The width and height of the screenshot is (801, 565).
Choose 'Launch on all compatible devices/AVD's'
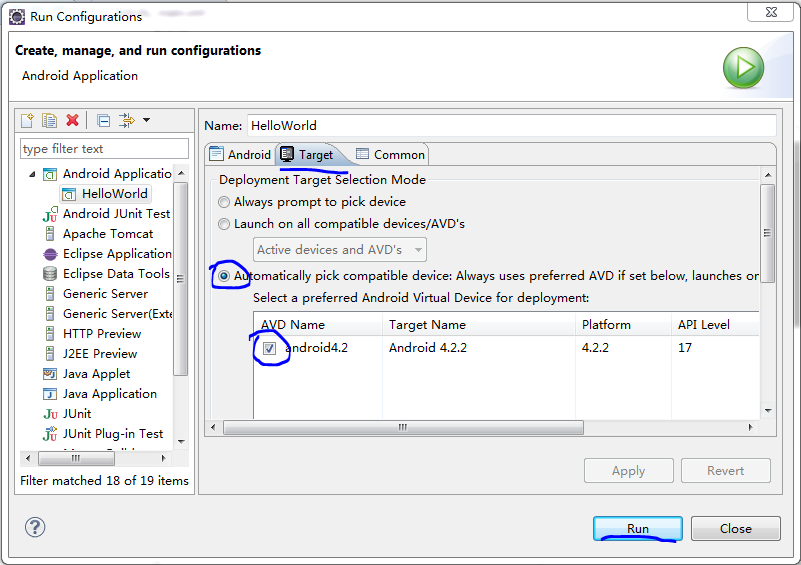pos(225,224)
